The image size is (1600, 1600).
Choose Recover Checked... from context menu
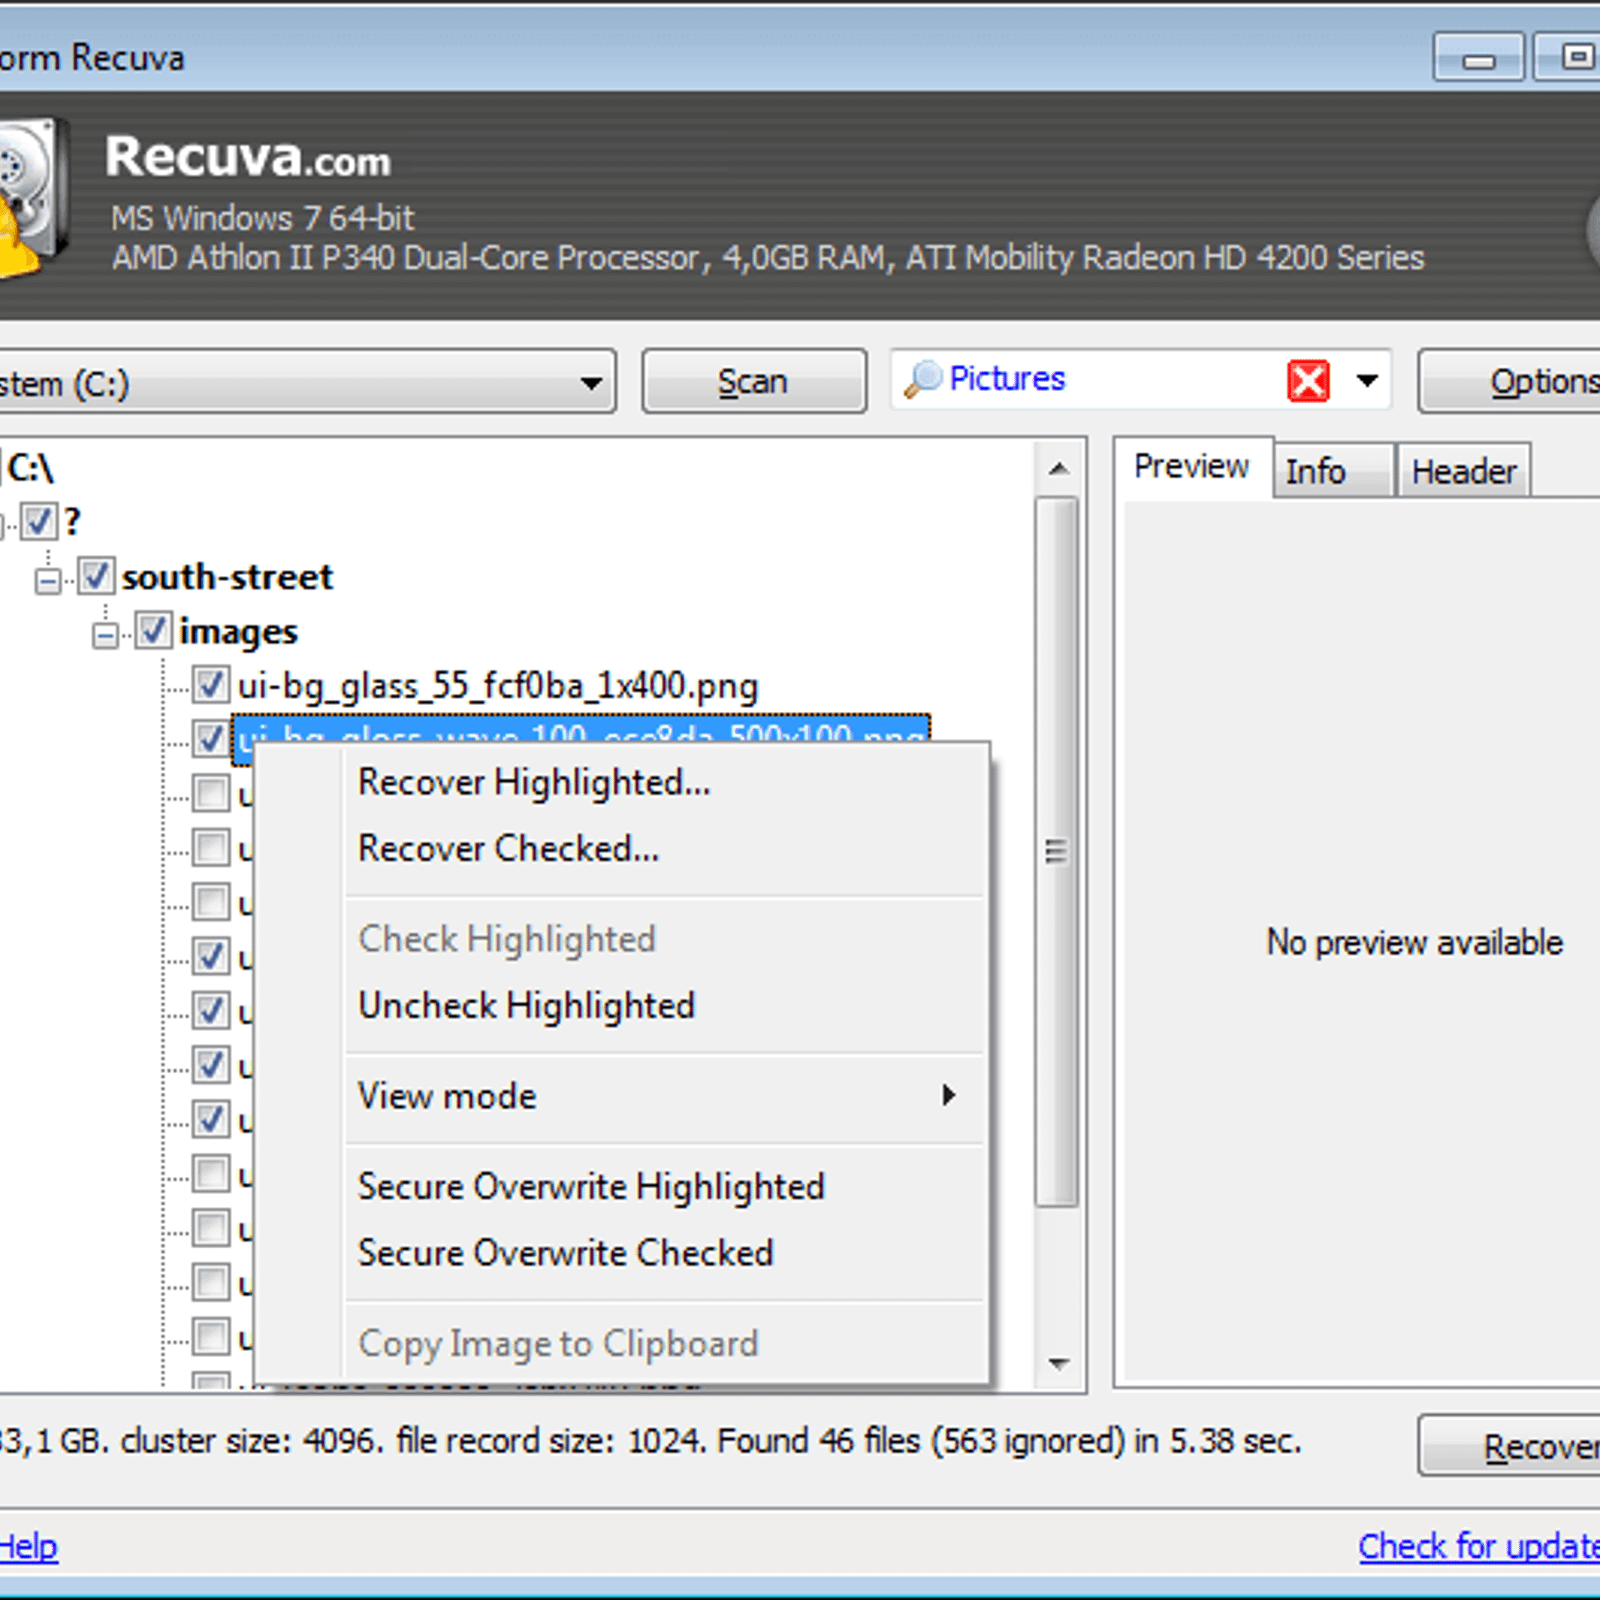[664, 848]
